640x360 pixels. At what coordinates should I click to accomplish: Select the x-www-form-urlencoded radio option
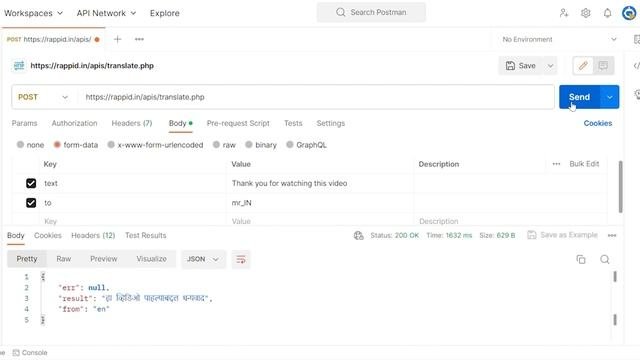111,144
